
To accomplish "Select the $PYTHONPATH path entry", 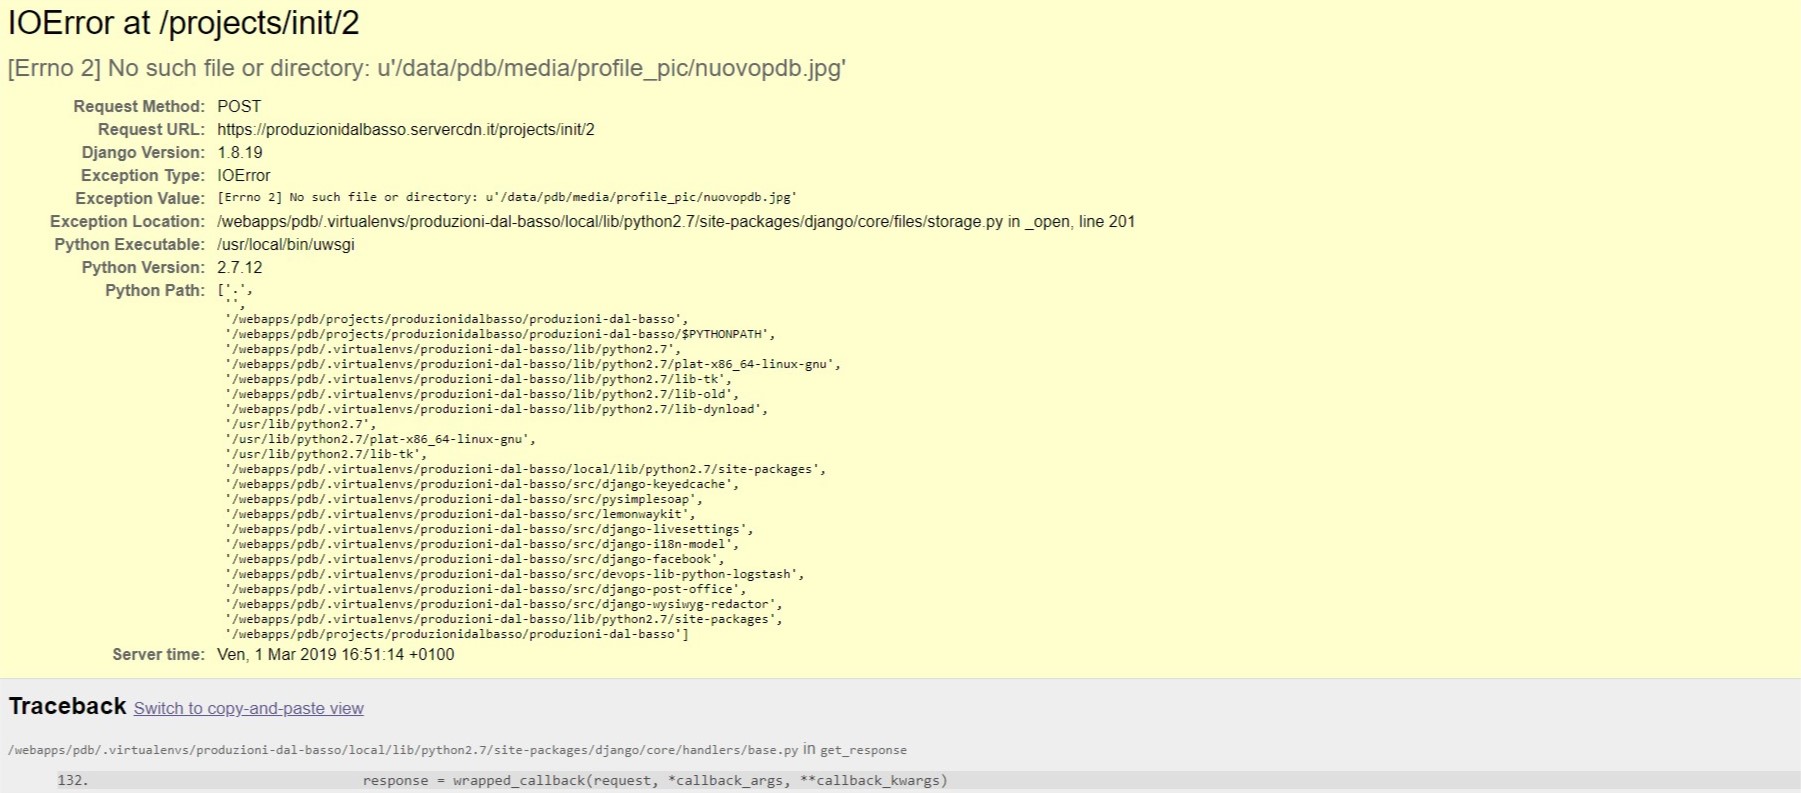I will (500, 334).
